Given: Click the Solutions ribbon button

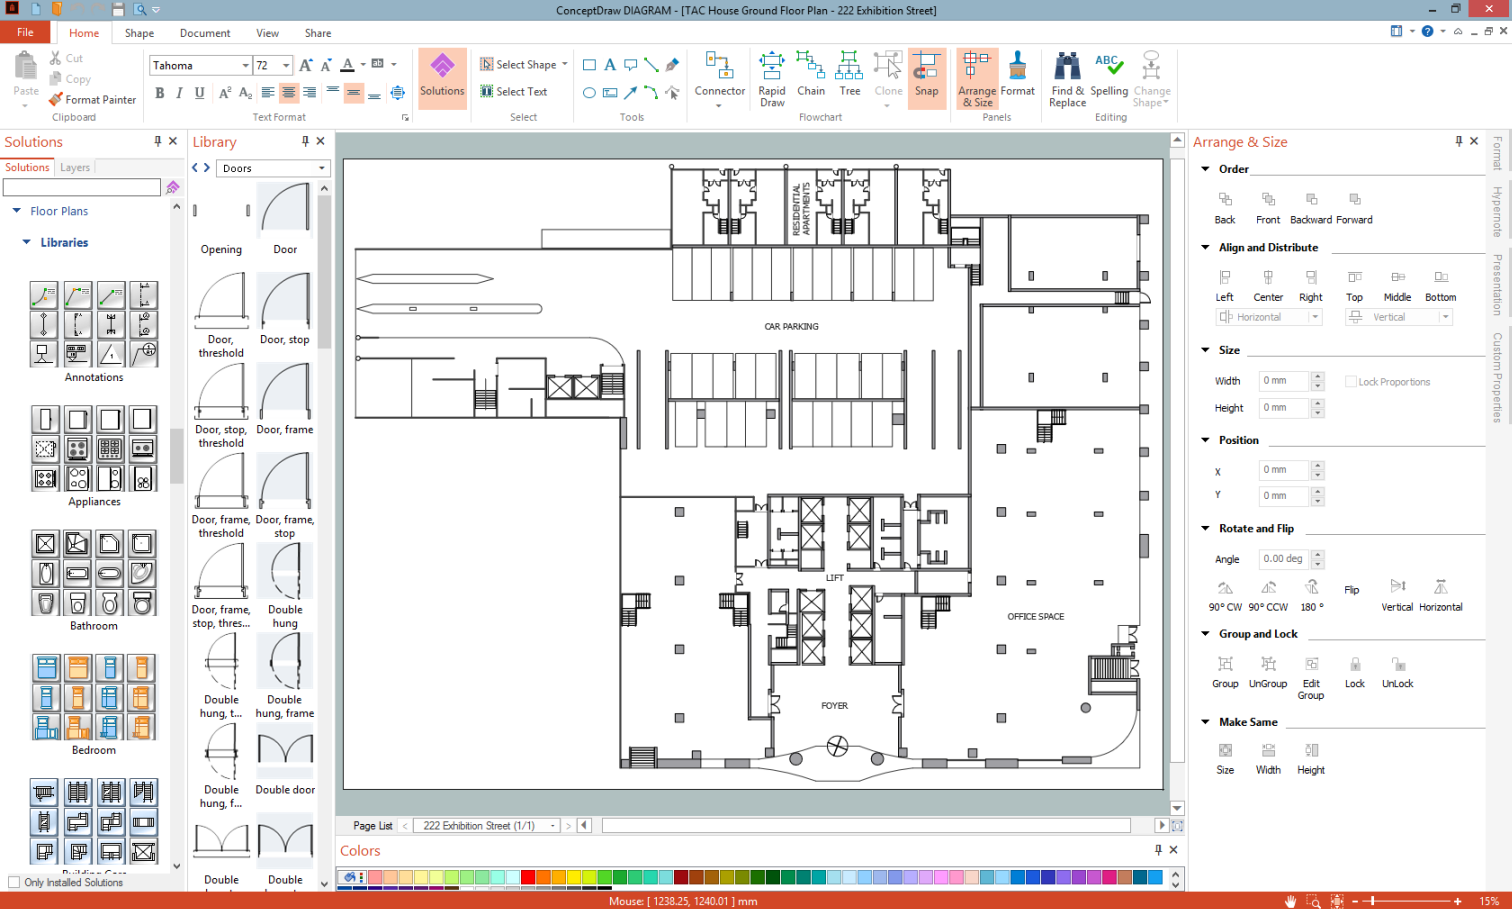Looking at the screenshot, I should coord(442,76).
